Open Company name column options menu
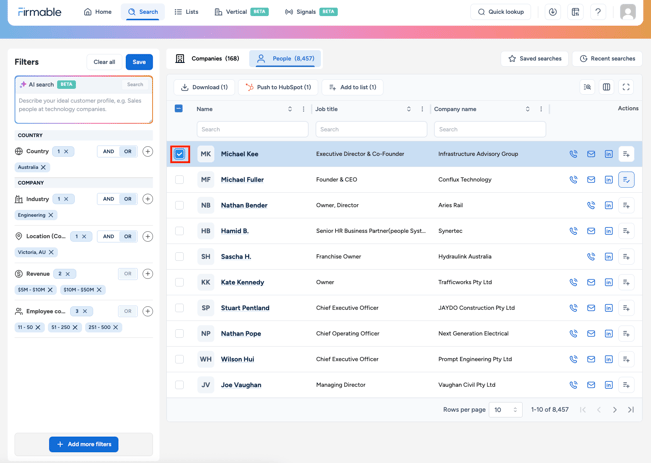The image size is (651, 463). pyautogui.click(x=541, y=109)
